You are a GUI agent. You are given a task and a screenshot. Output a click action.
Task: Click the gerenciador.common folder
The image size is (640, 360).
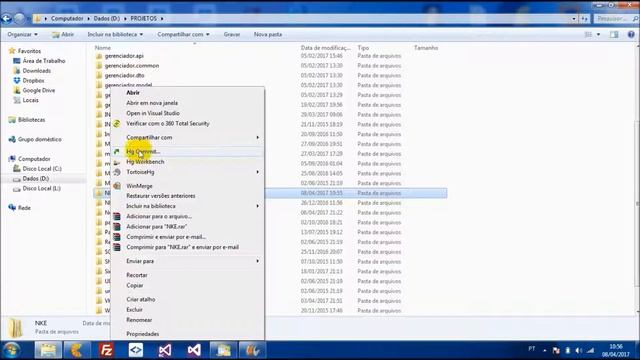(132, 65)
